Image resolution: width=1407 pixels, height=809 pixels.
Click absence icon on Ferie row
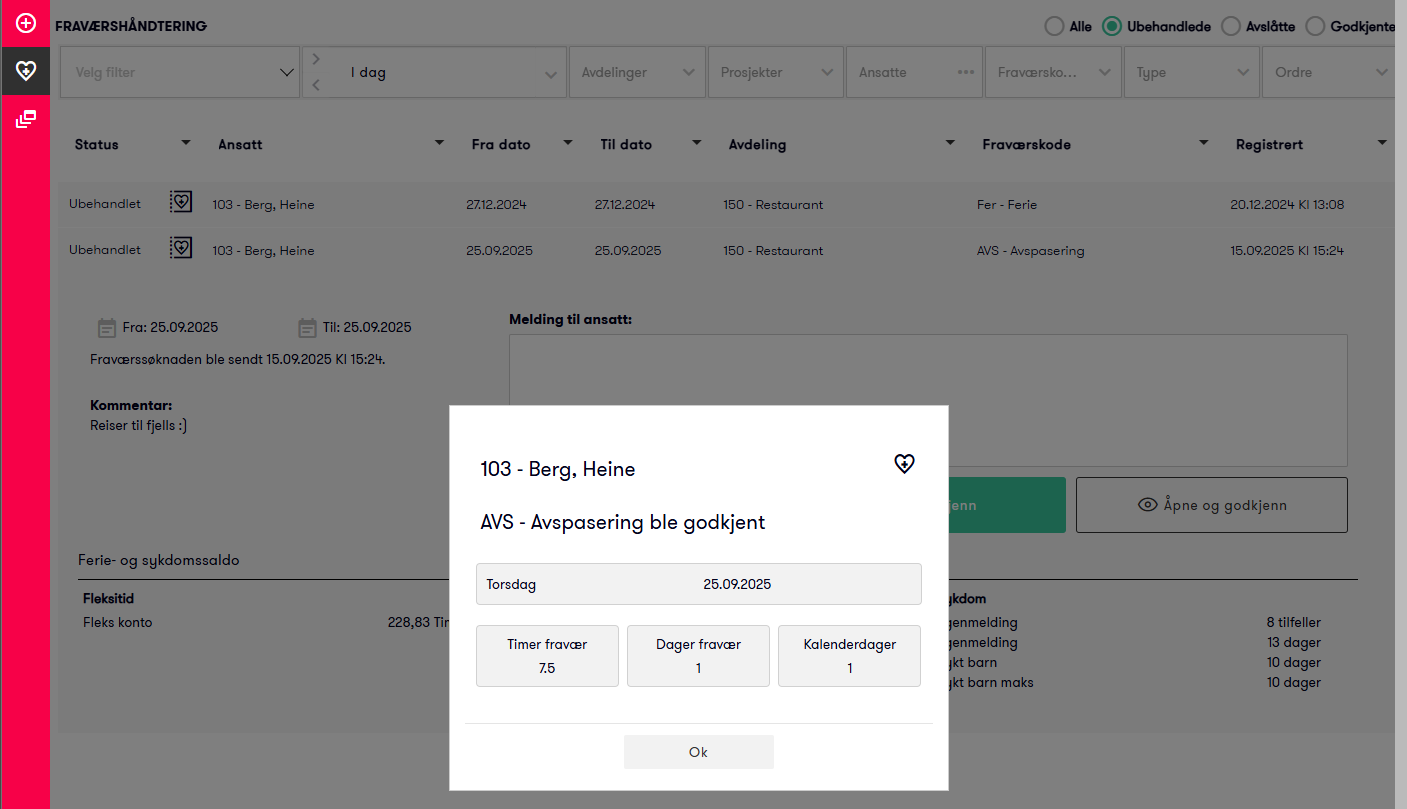[180, 201]
